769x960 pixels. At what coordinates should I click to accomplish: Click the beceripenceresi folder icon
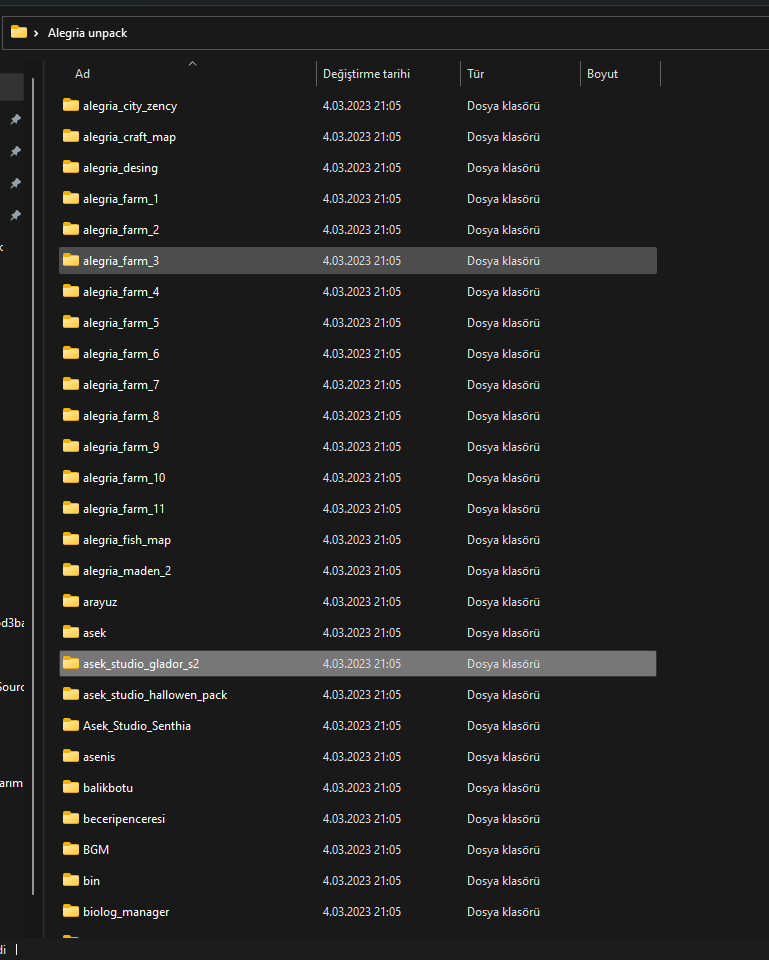click(x=71, y=819)
